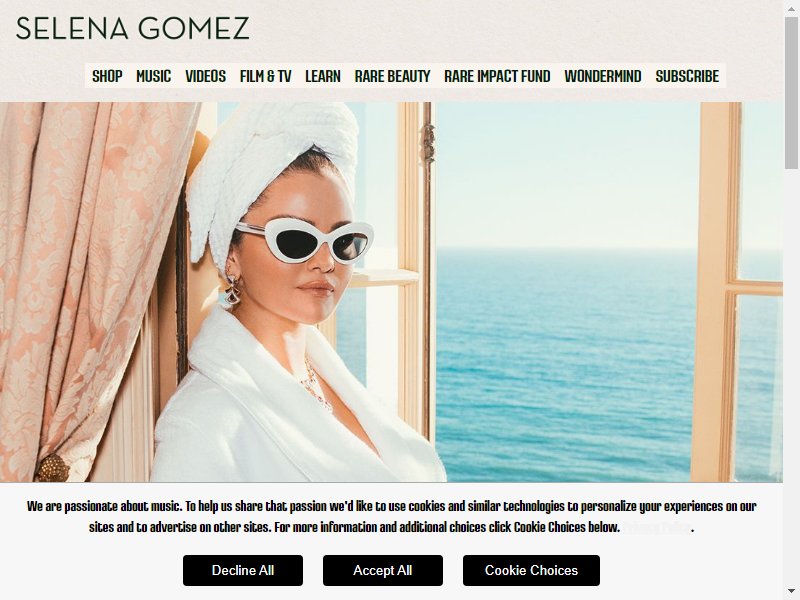Click the faint Privacy Policy link
The width and height of the screenshot is (800, 600).
(x=657, y=527)
